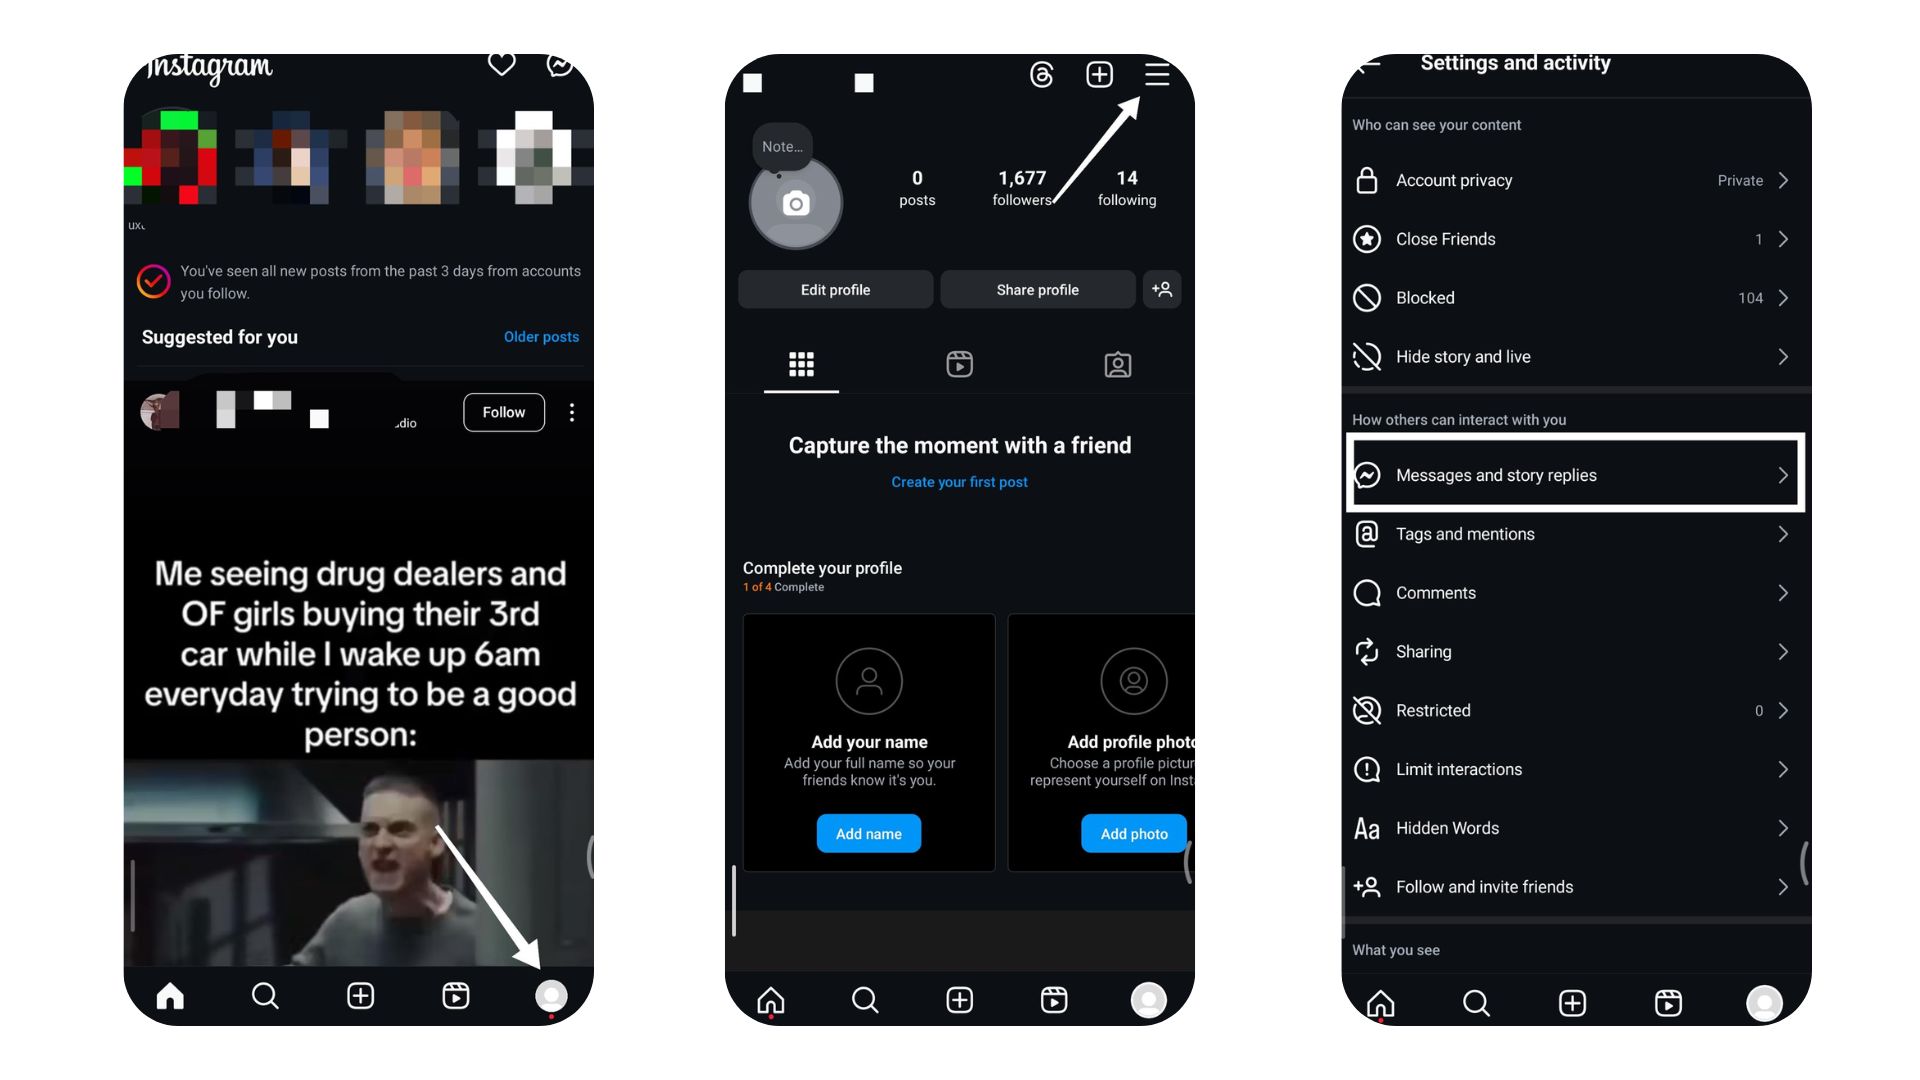Tap the Reels icon in navigation bar
The image size is (1920, 1080).
tap(455, 996)
